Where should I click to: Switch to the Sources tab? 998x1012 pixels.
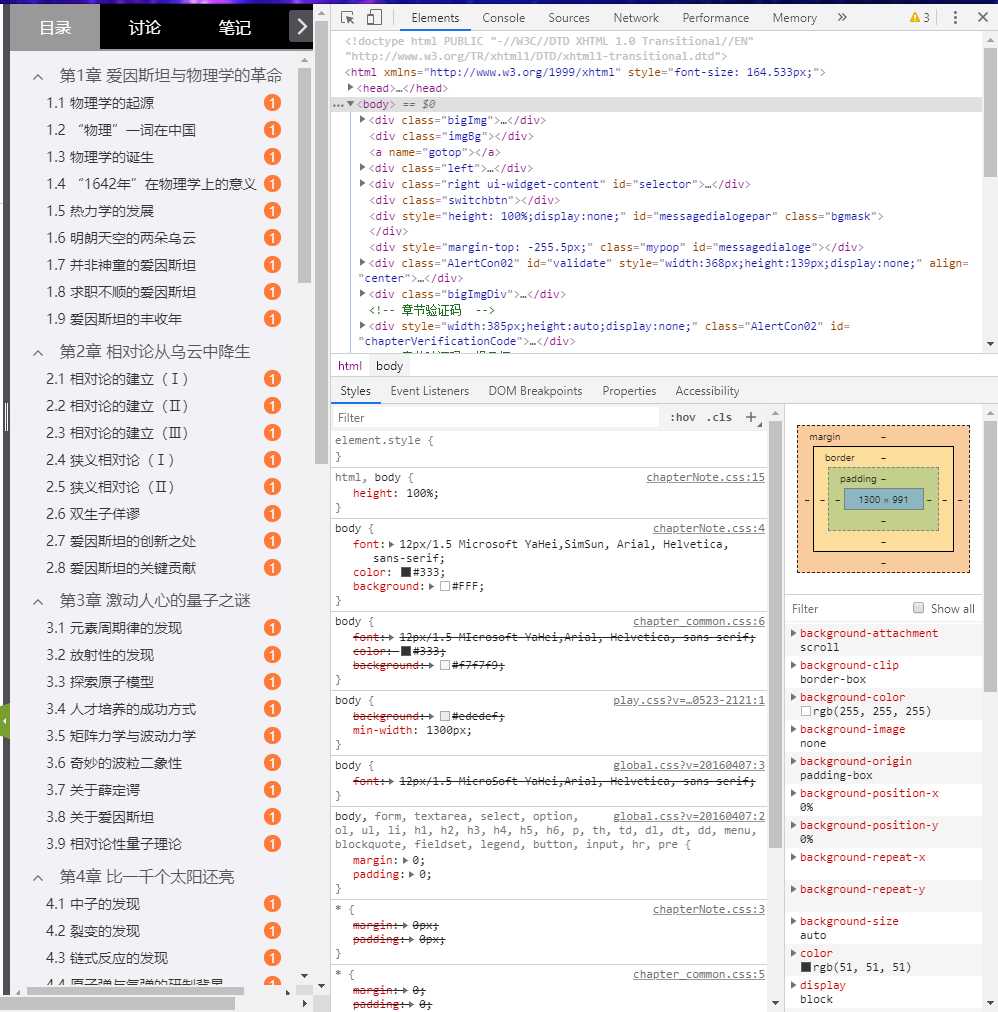point(569,18)
